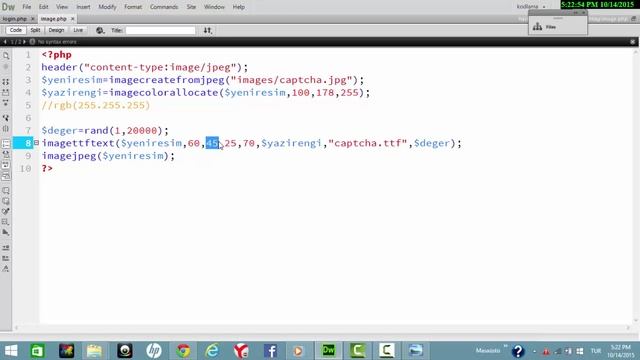Open the Modify menu
This screenshot has width=640, height=360.
(x=107, y=7)
